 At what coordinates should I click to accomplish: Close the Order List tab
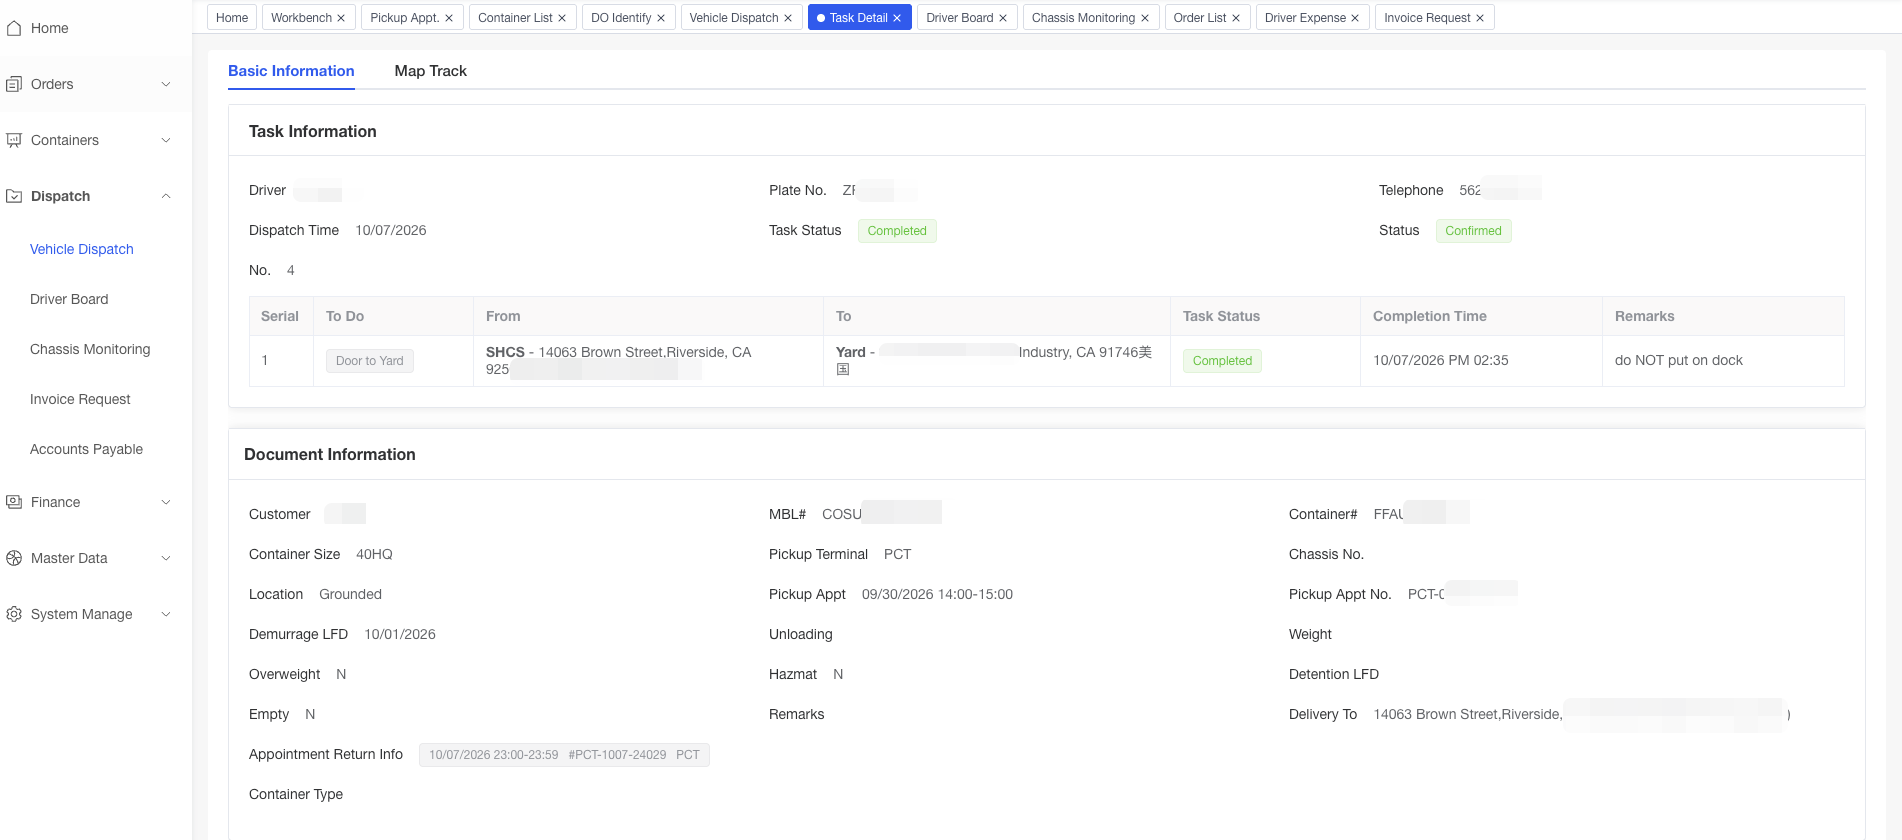(x=1236, y=18)
